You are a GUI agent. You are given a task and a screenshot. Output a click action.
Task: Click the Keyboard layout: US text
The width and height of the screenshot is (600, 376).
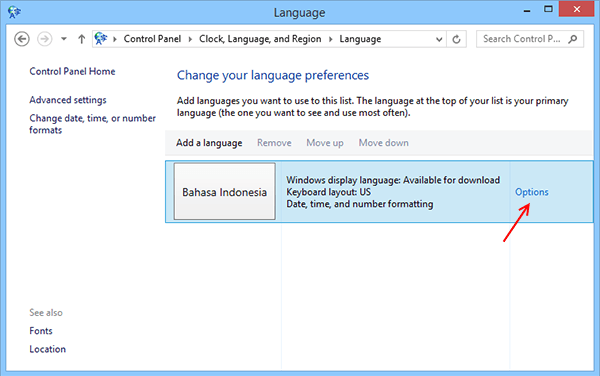point(328,192)
